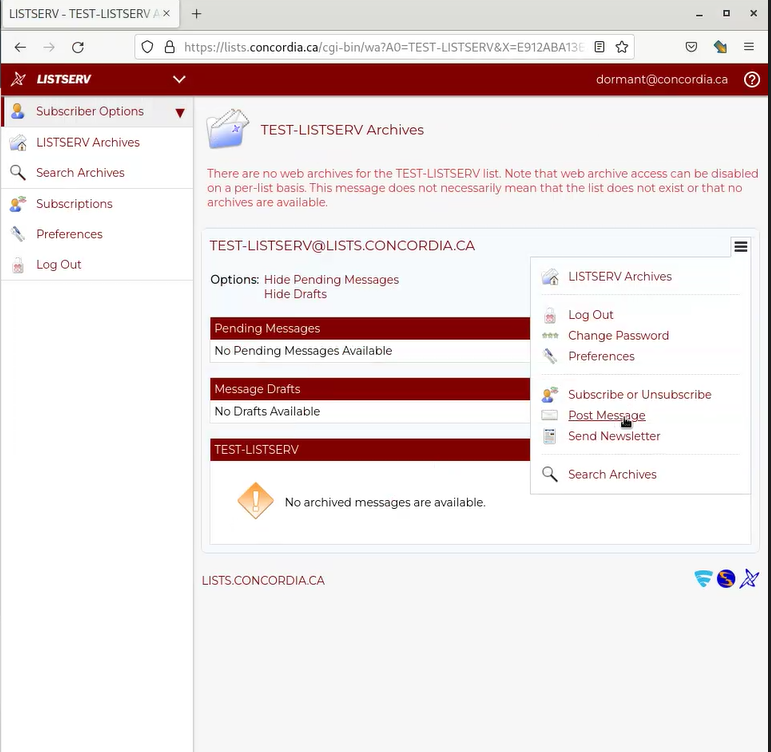Click popup Log Out lock icon
Screen dimensions: 771x752
point(550,315)
